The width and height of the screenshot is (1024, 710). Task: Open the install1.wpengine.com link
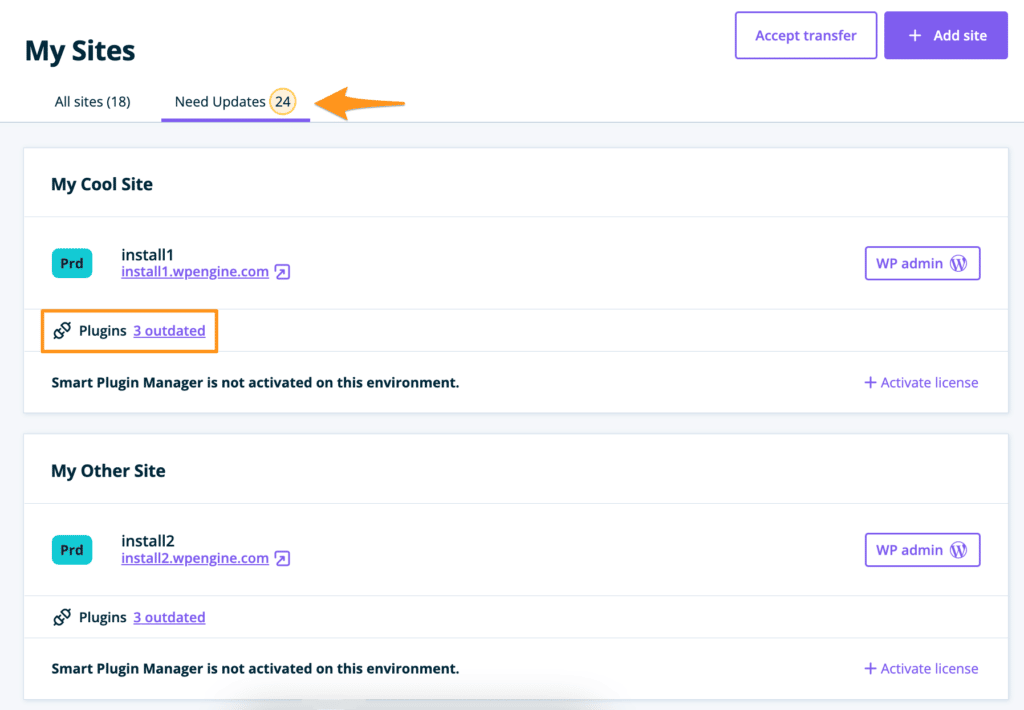click(x=195, y=272)
